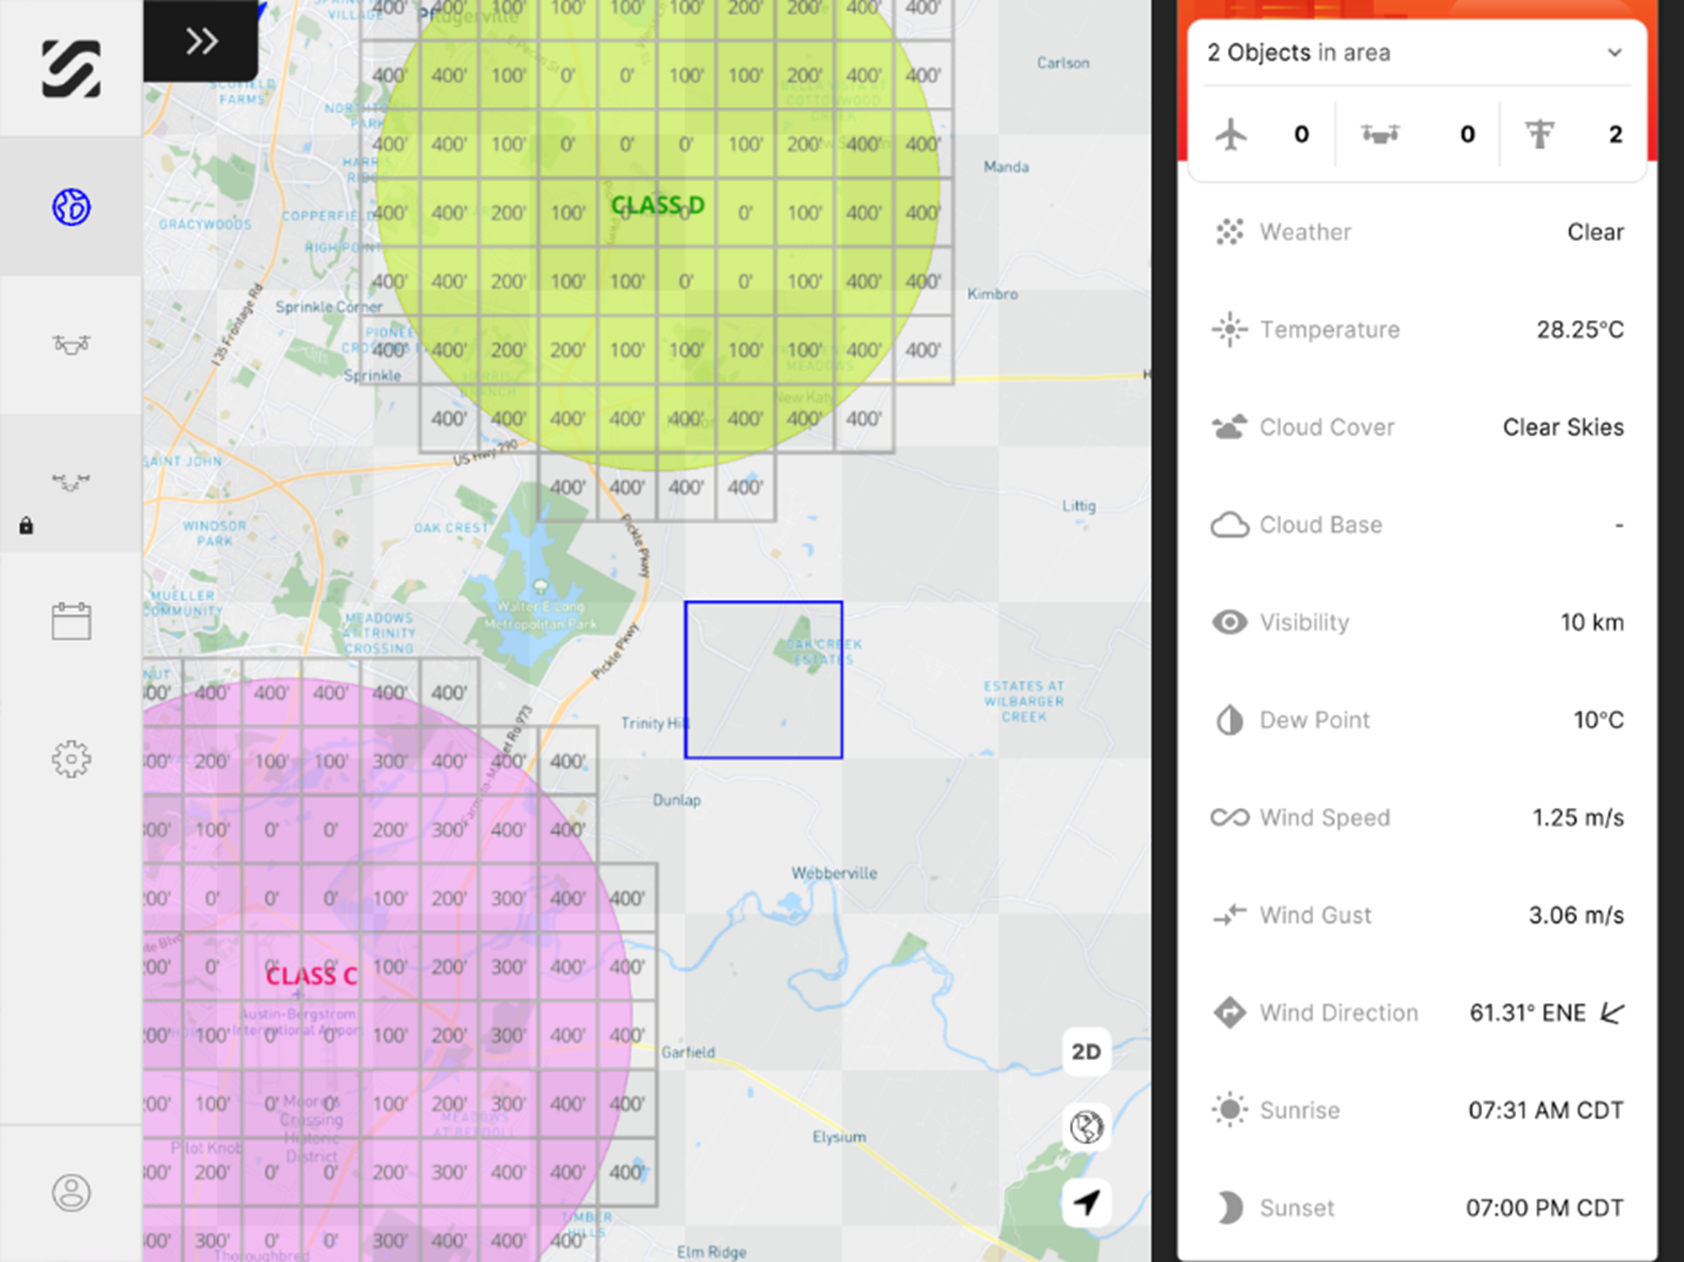1684x1262 pixels.
Task: Click the Cloud Base icon
Action: coord(1230,525)
